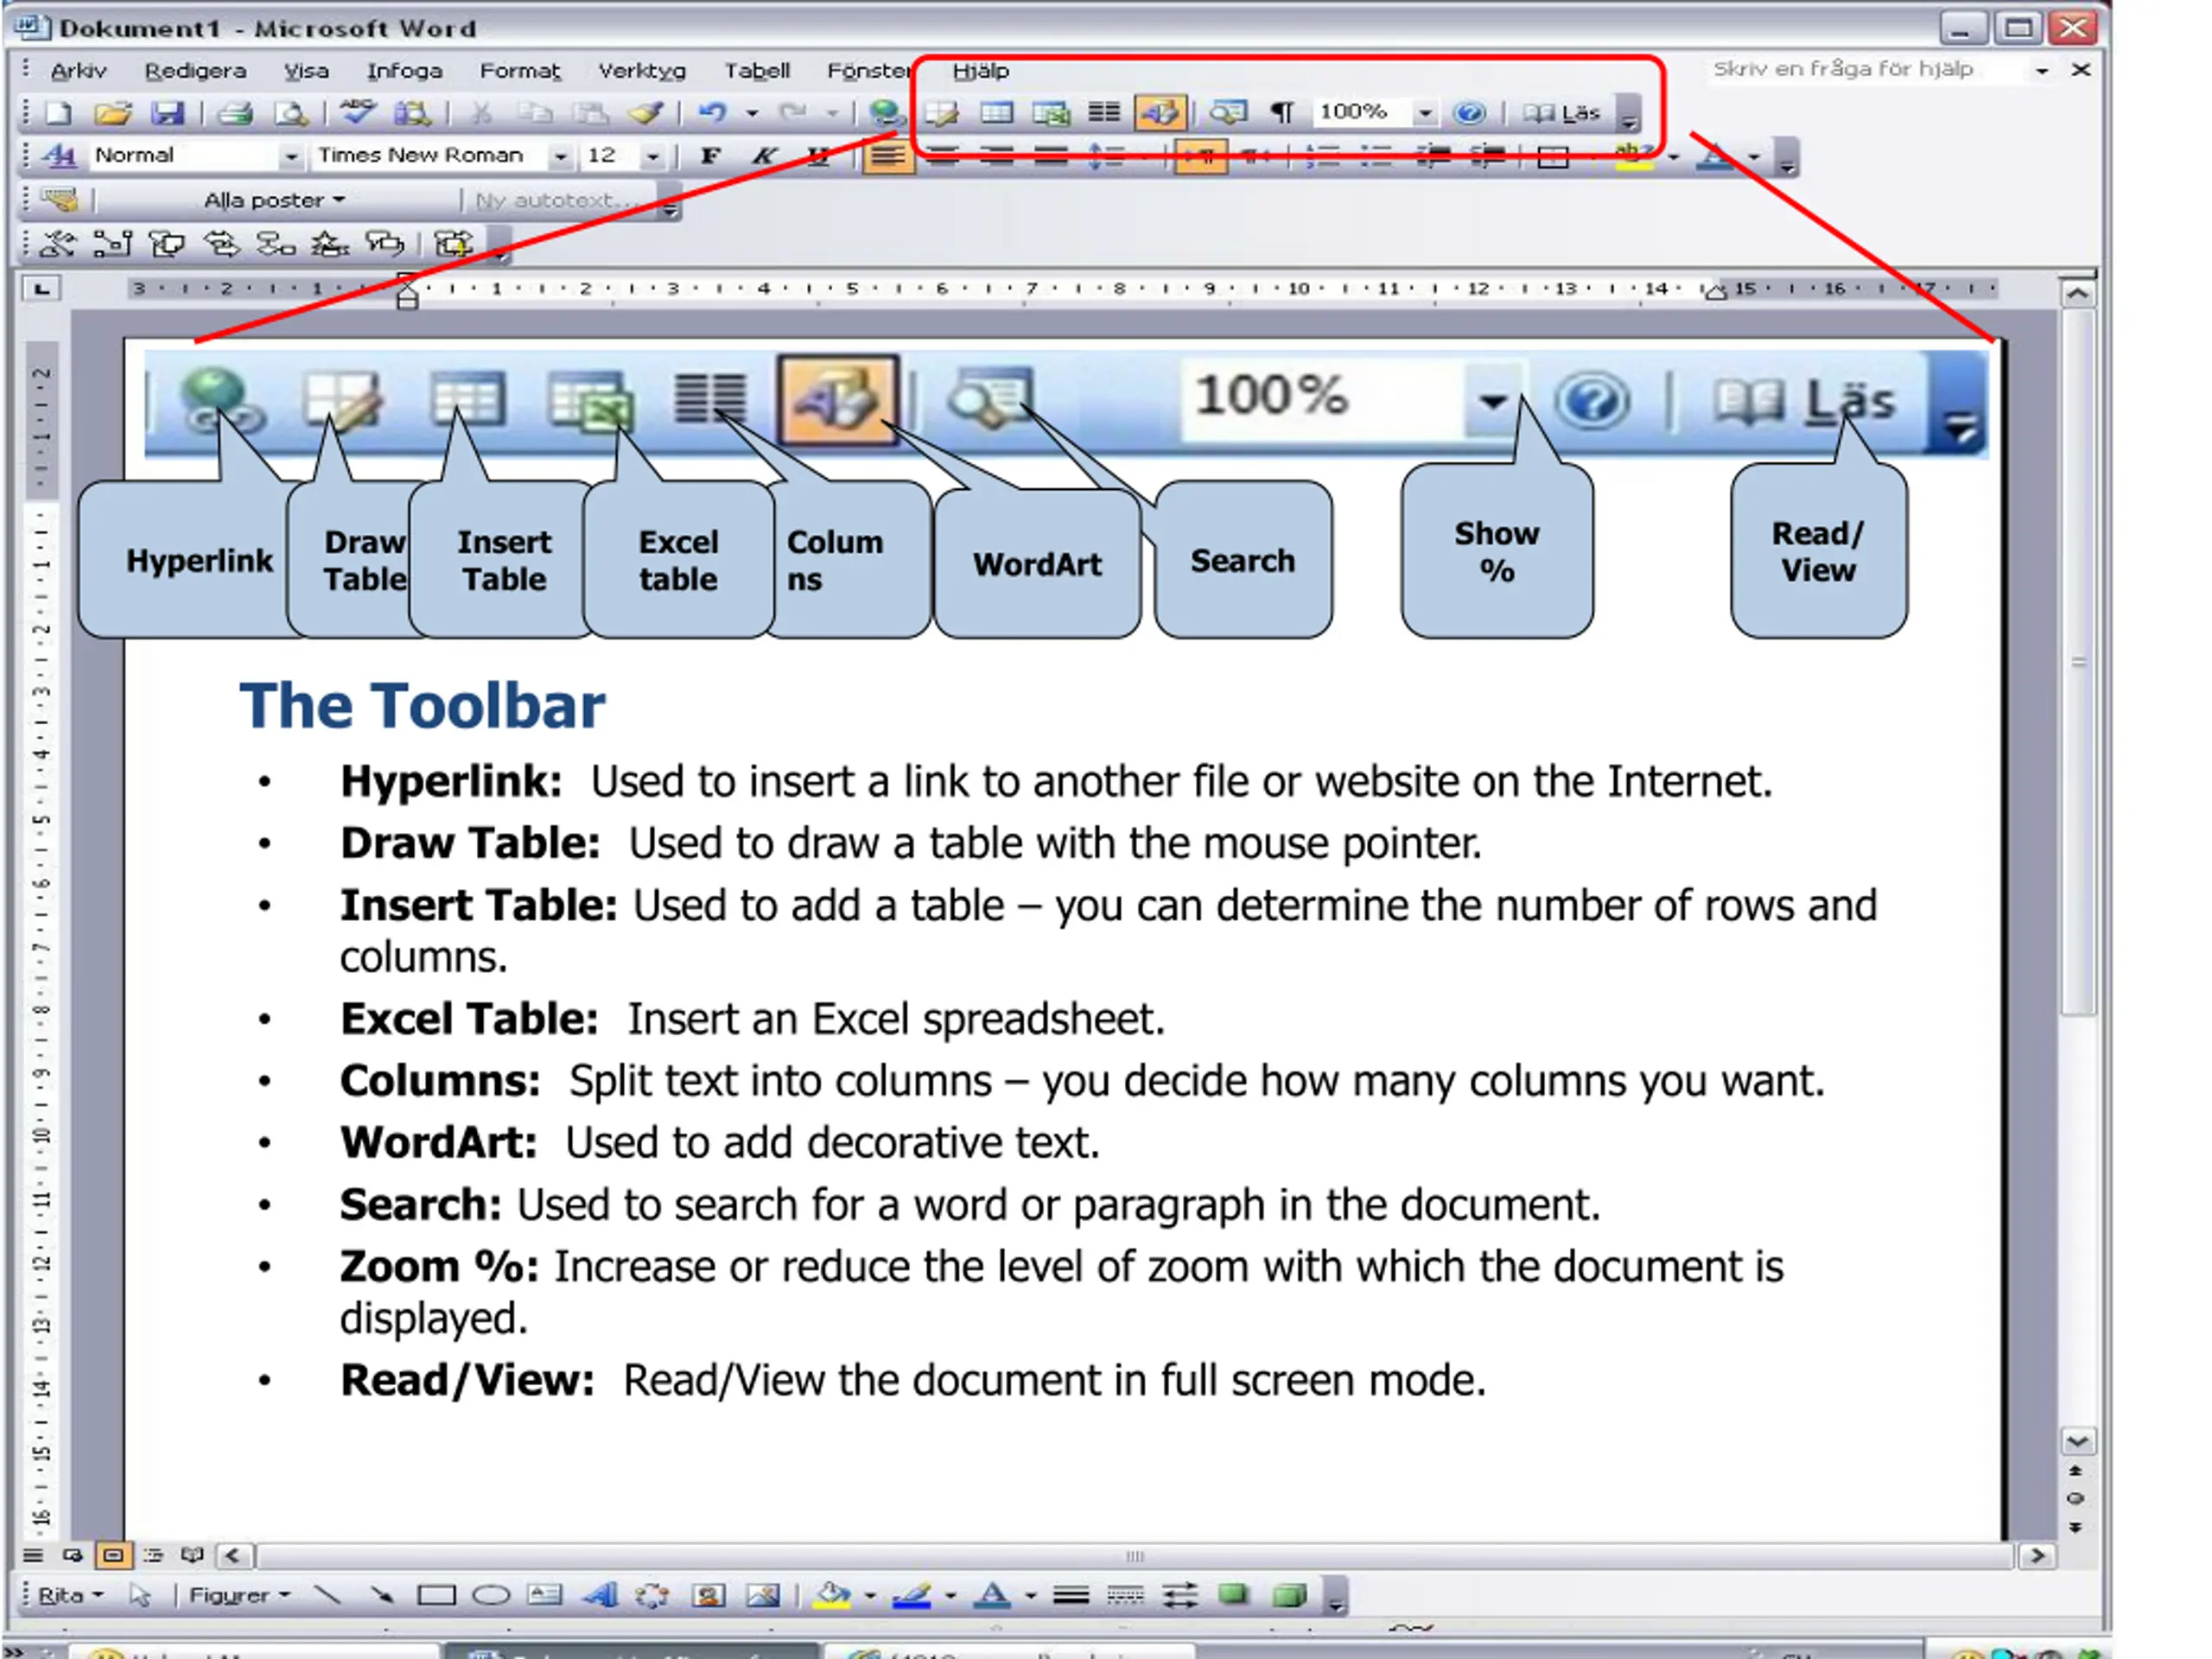2212x1659 pixels.
Task: Select the Line tool in the Drawing toolbar
Action: (x=327, y=1595)
